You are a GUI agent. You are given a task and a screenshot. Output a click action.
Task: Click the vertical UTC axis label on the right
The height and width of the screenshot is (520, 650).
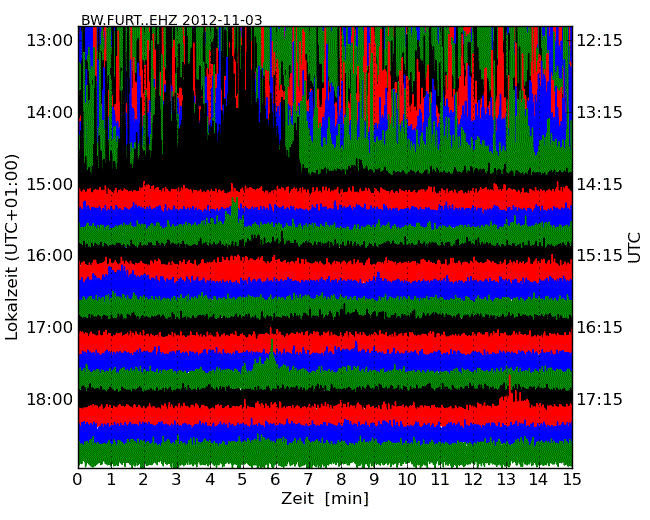(x=634, y=248)
